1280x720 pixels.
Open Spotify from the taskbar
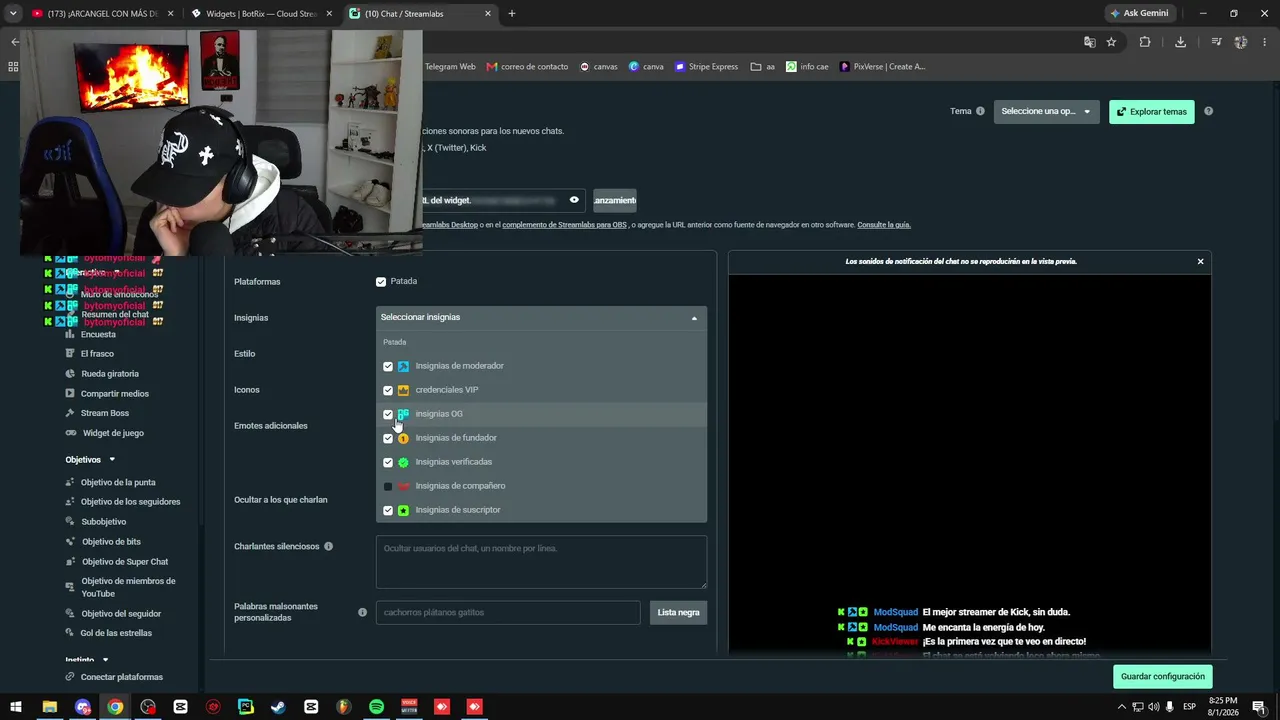376,707
